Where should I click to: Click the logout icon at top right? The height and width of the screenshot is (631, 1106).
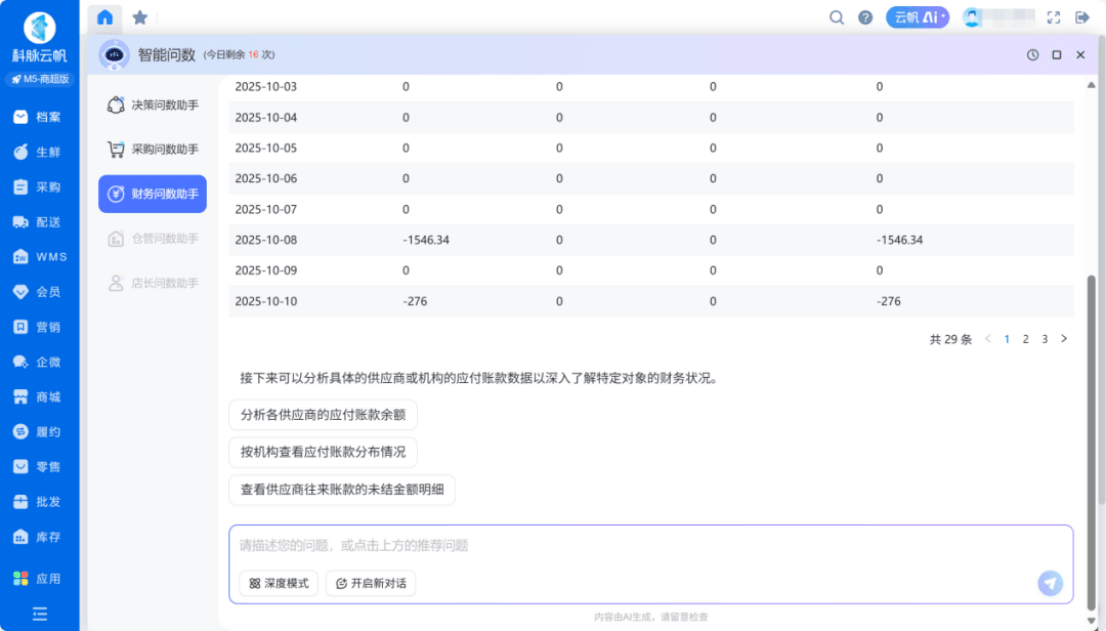1081,17
